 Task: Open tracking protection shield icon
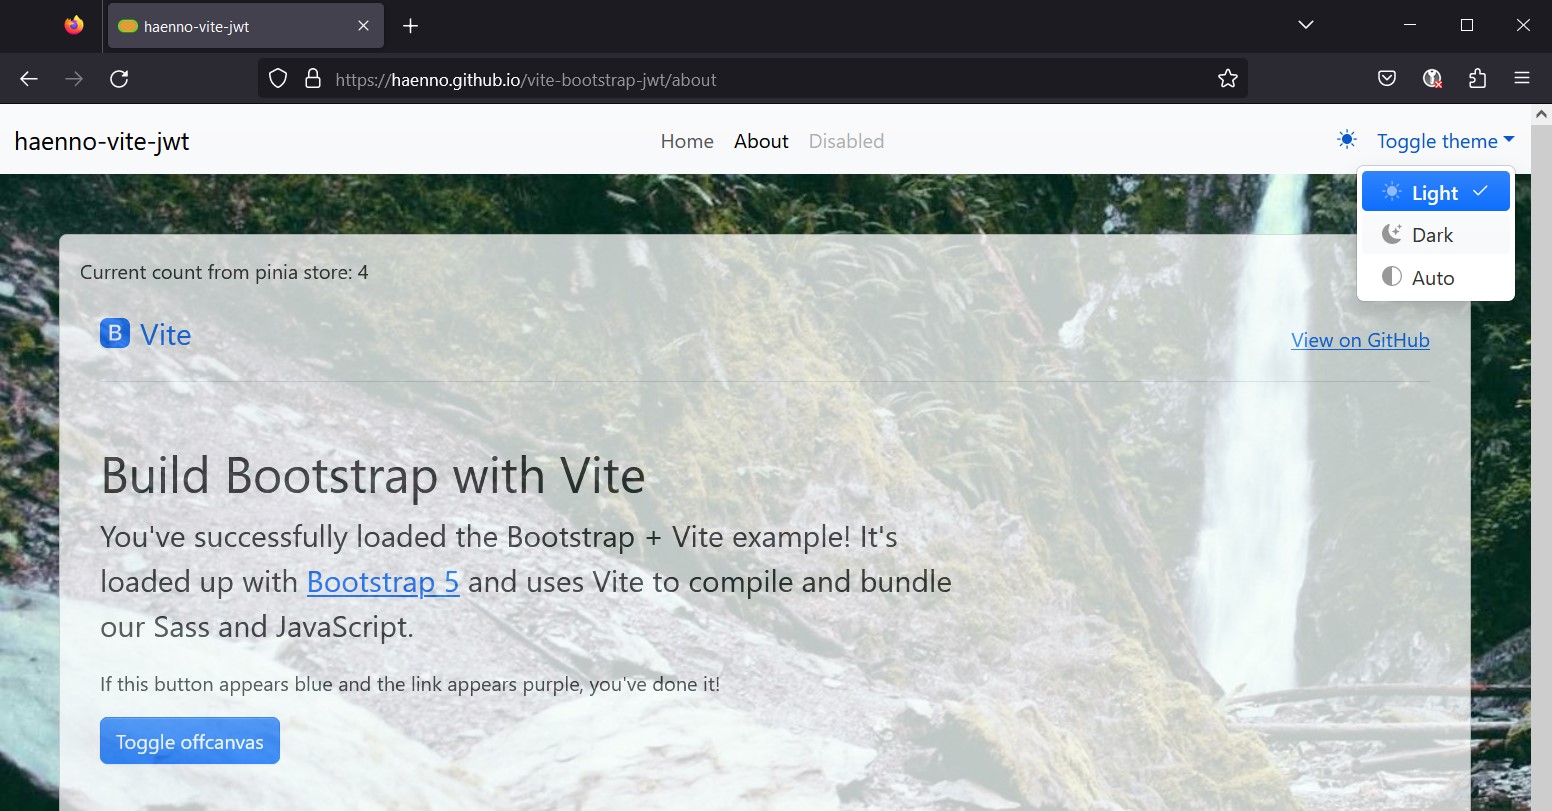[279, 79]
